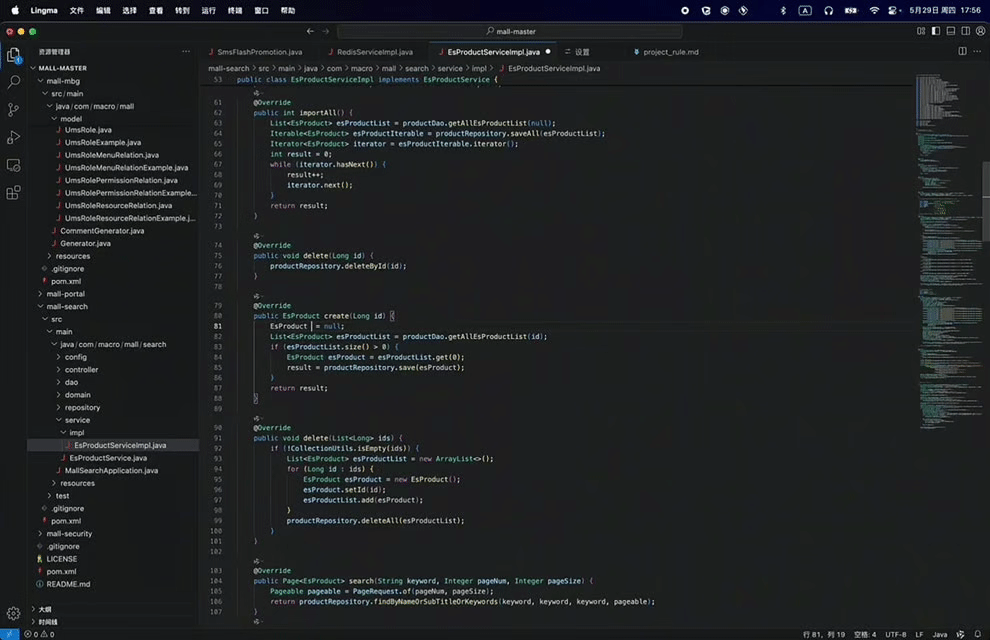
Task: Open the Source Control icon
Action: [x=13, y=110]
